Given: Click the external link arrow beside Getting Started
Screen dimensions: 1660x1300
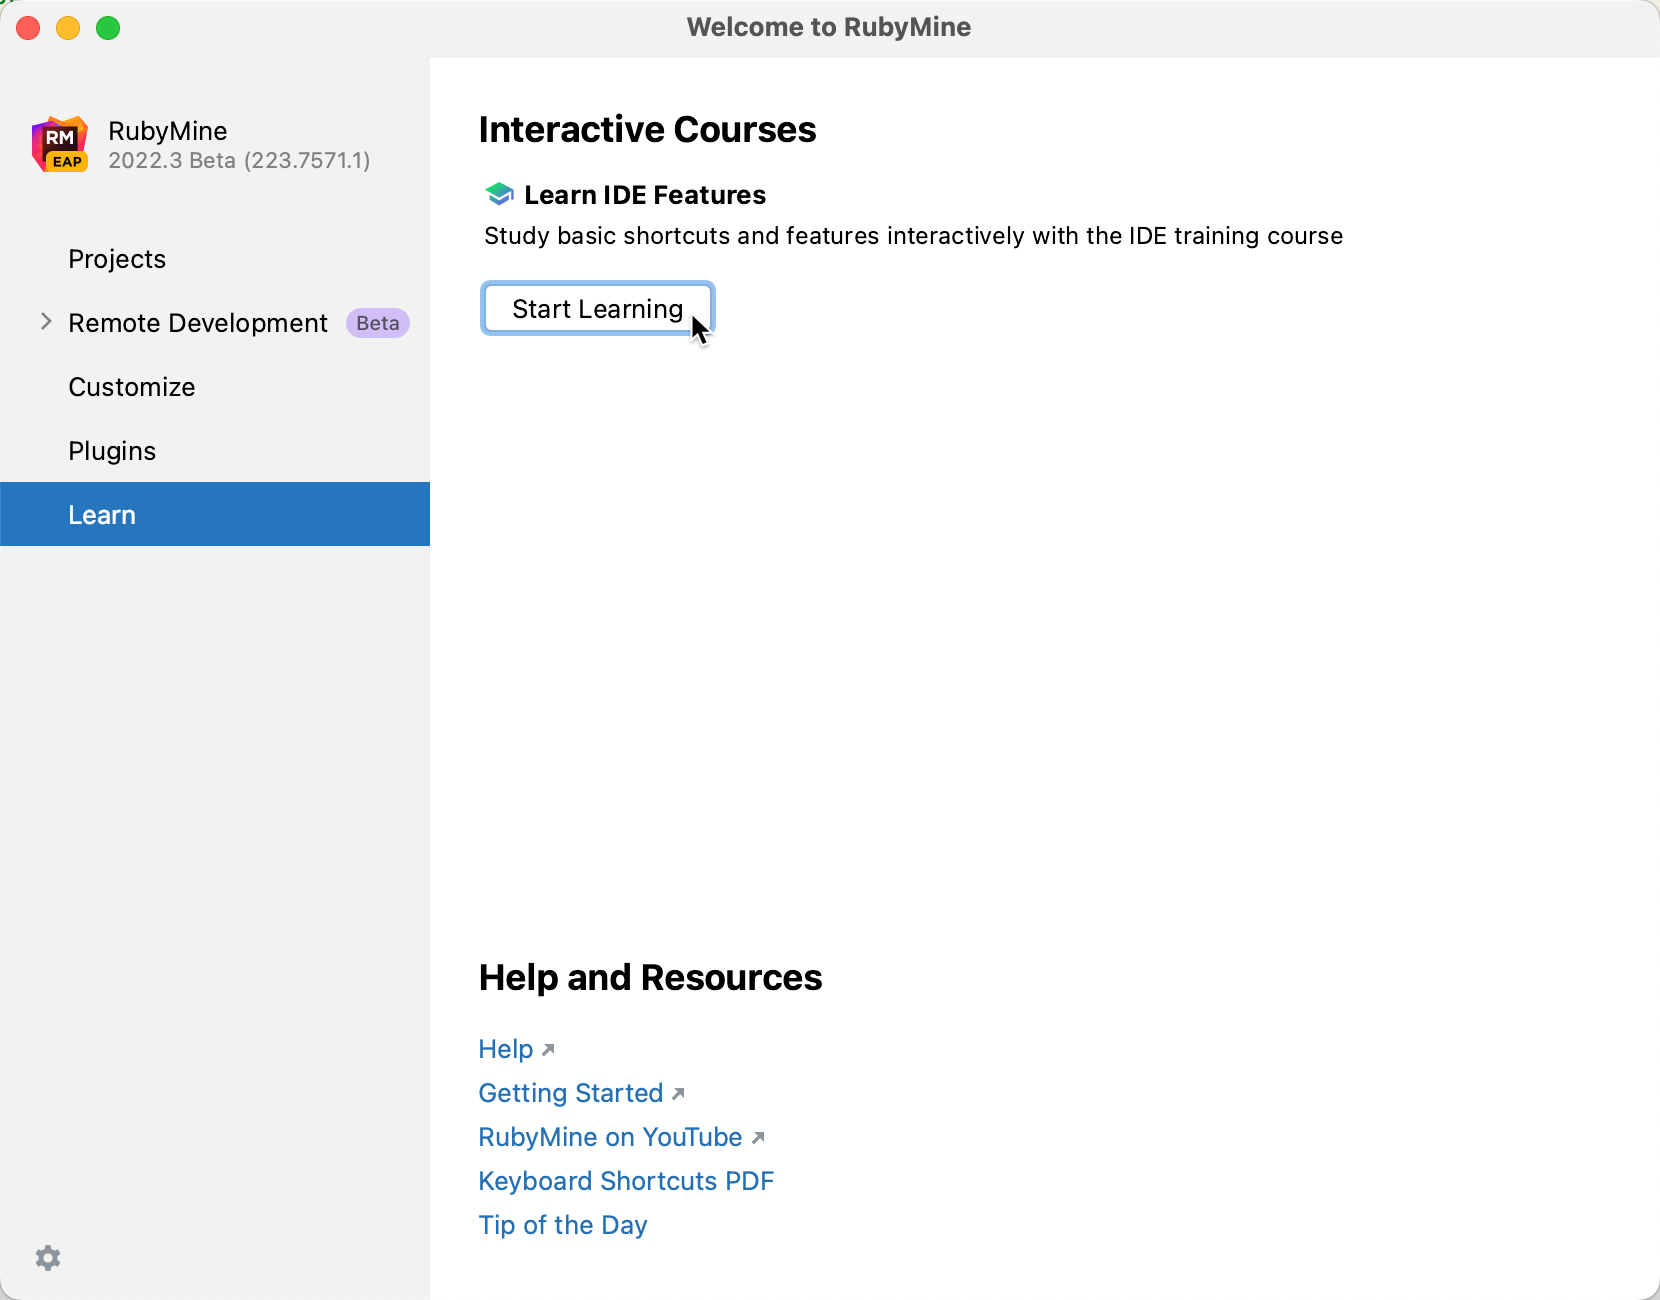Looking at the screenshot, I should [x=678, y=1095].
